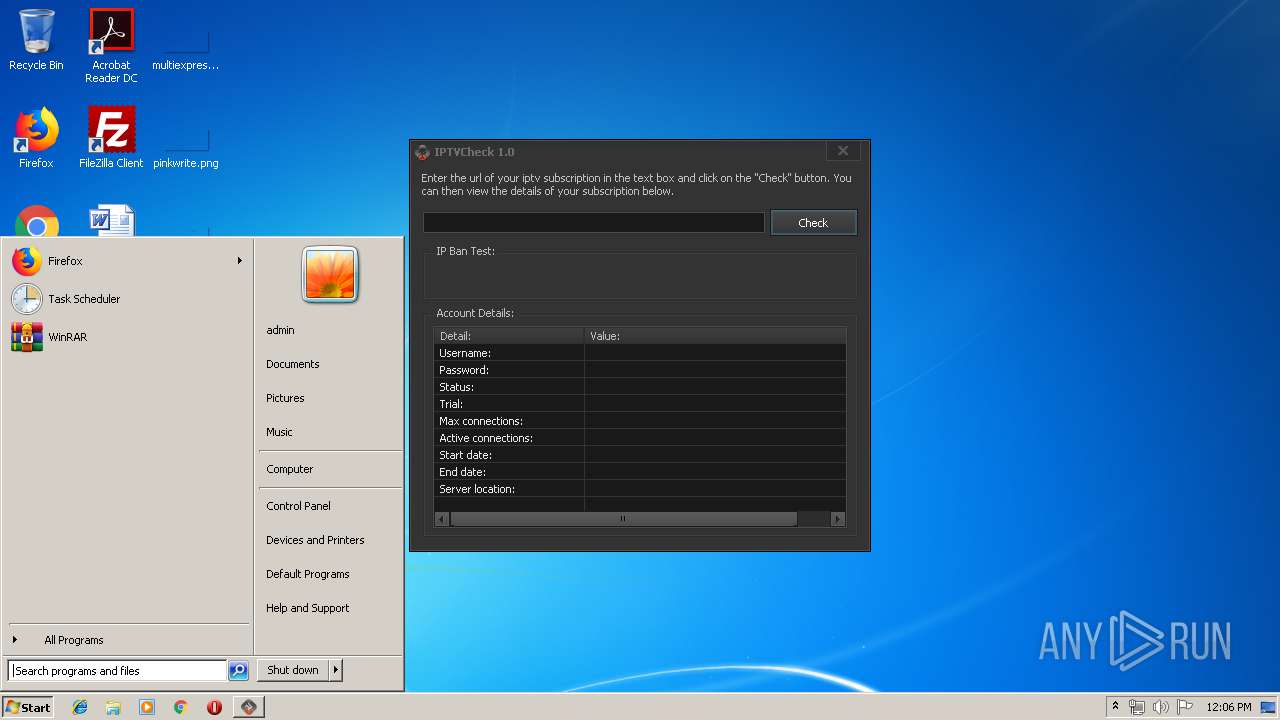Click the Start button

click(x=28, y=707)
